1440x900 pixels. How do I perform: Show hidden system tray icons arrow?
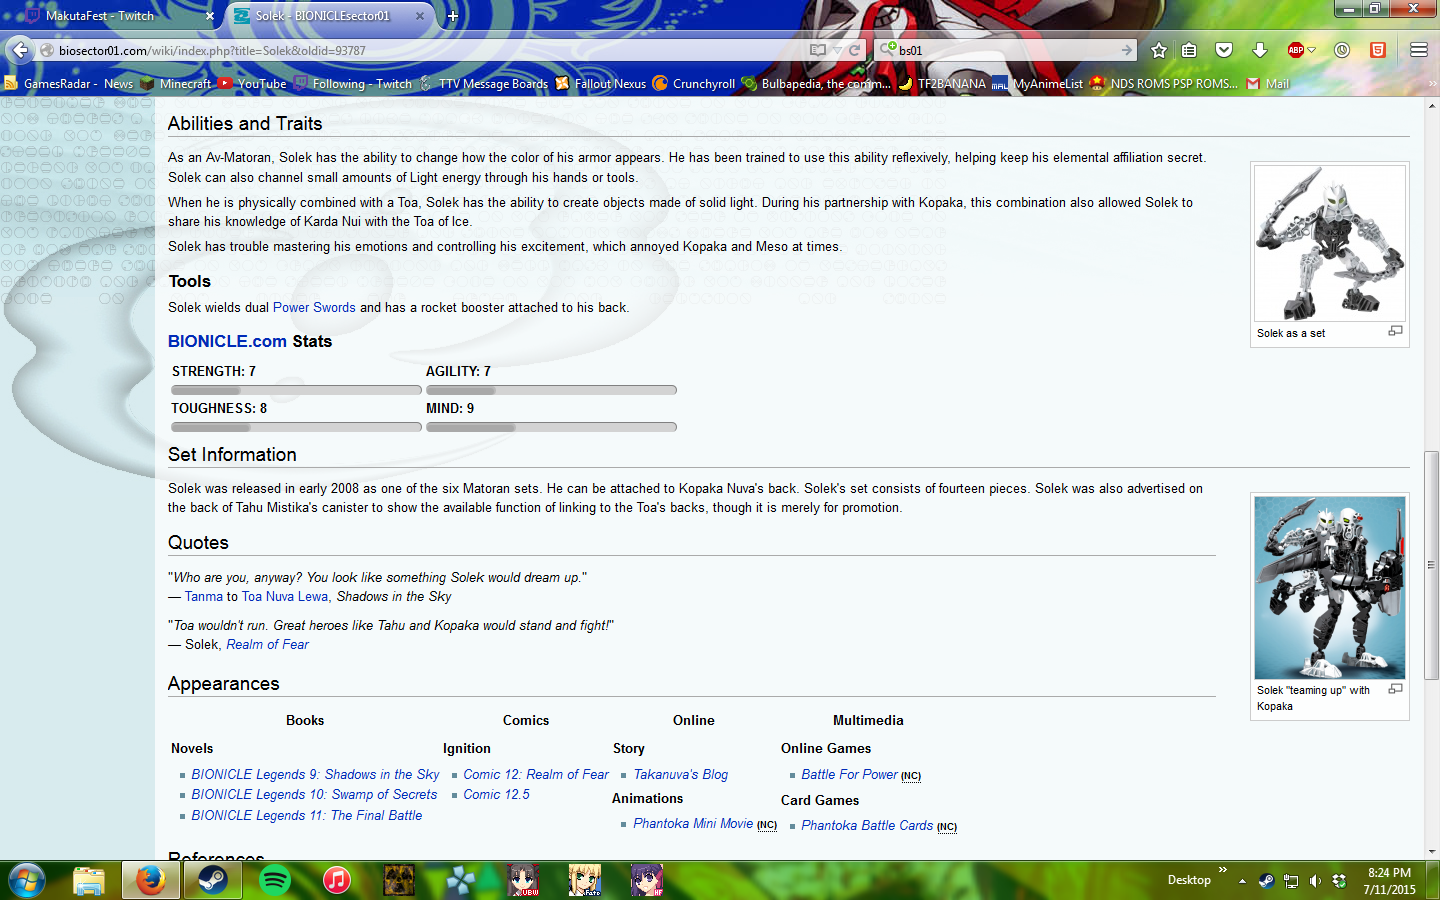pyautogui.click(x=1242, y=881)
